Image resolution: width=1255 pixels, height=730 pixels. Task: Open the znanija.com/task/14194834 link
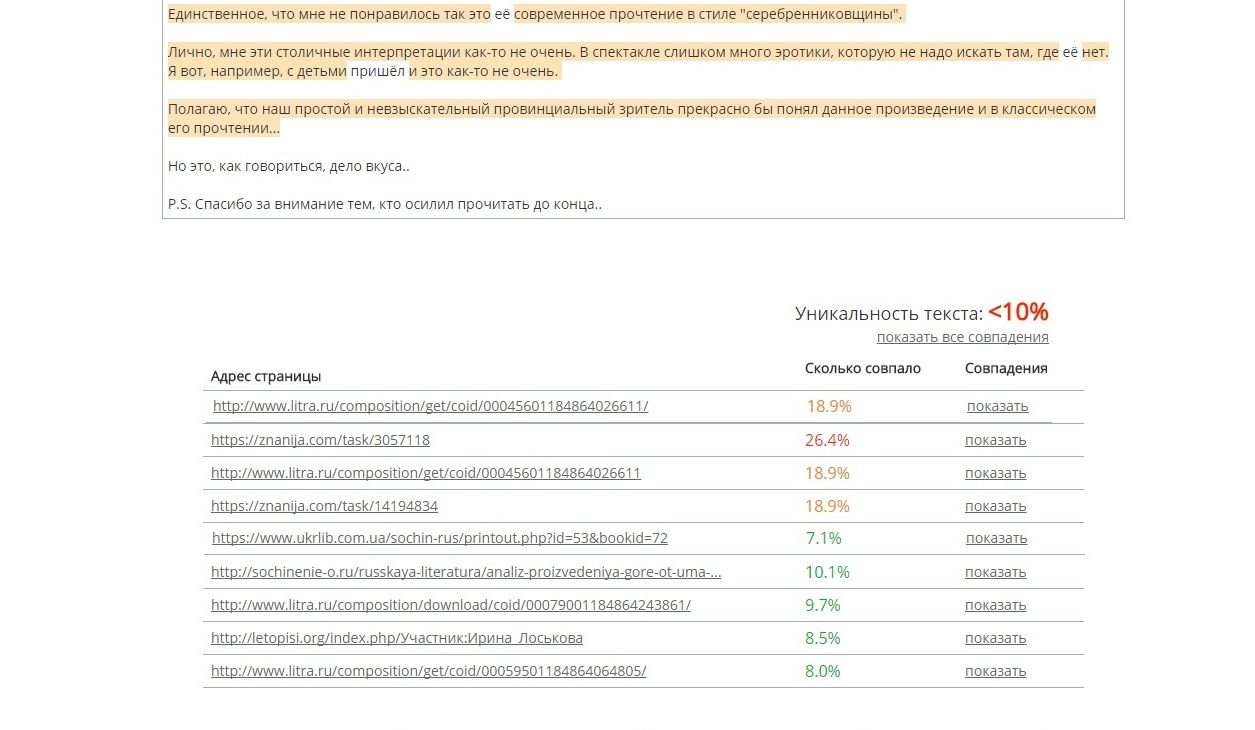[324, 506]
